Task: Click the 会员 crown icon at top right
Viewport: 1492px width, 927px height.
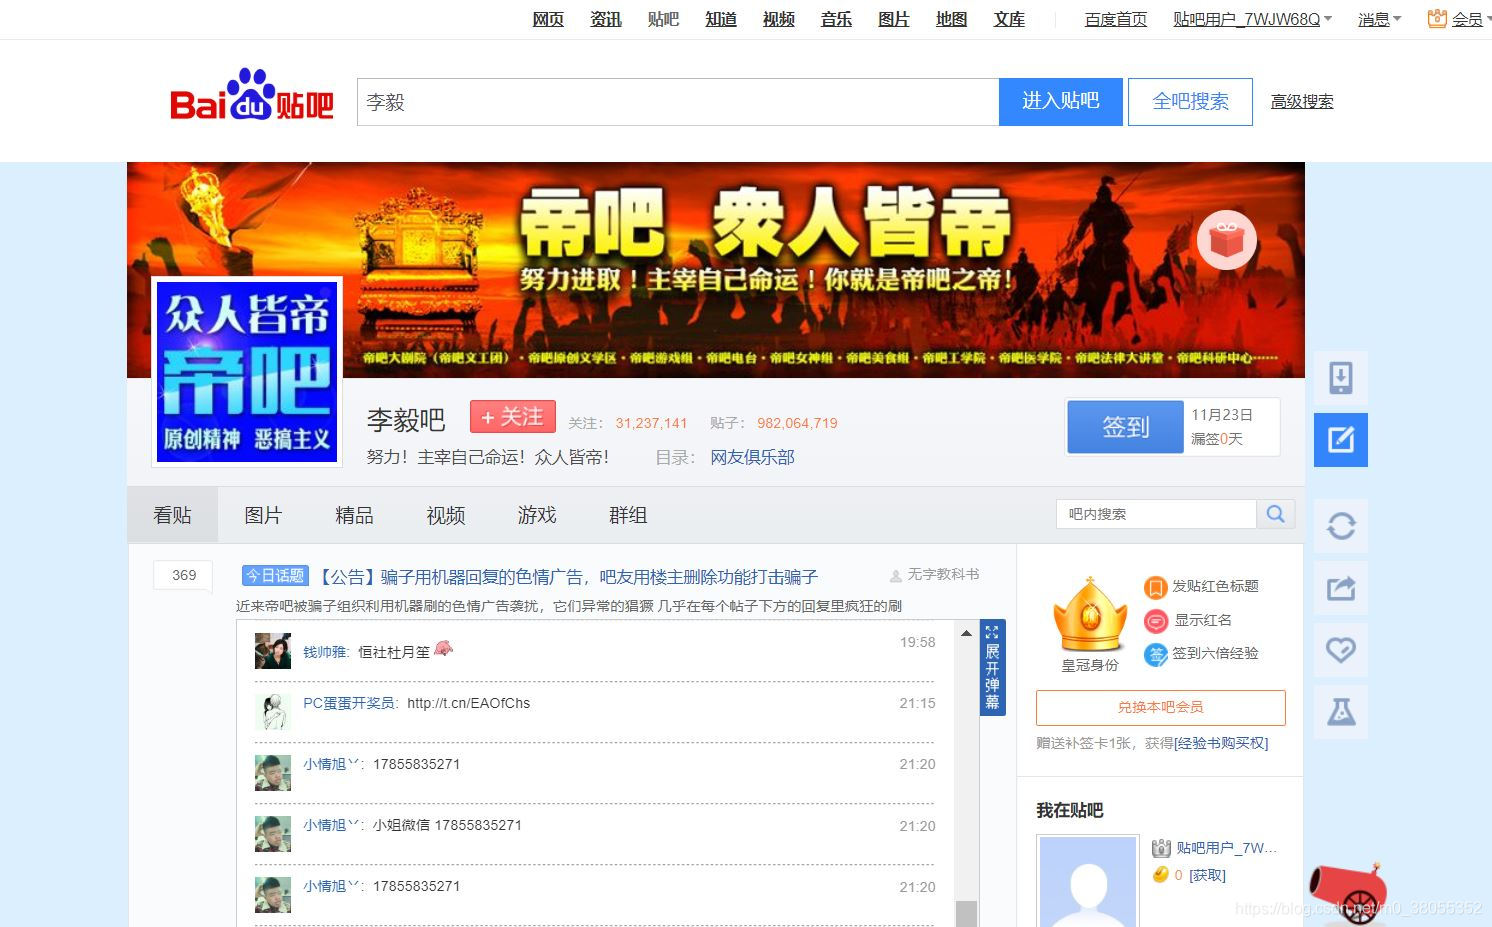Action: click(1437, 18)
